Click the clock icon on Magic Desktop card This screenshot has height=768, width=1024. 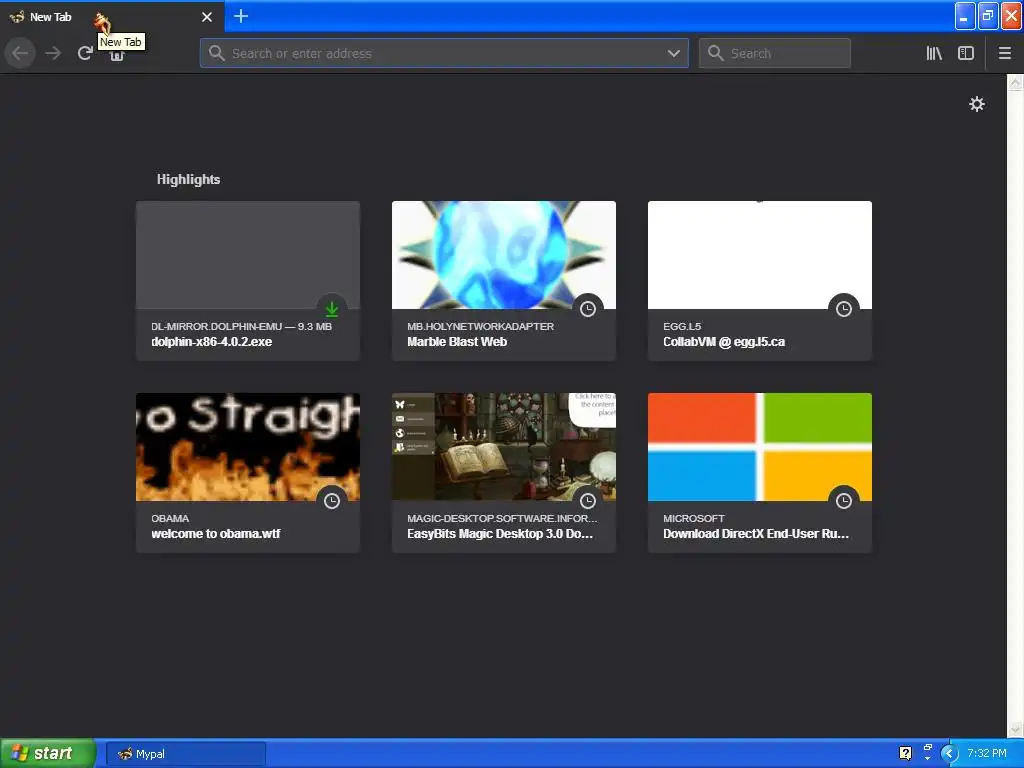[x=588, y=501]
